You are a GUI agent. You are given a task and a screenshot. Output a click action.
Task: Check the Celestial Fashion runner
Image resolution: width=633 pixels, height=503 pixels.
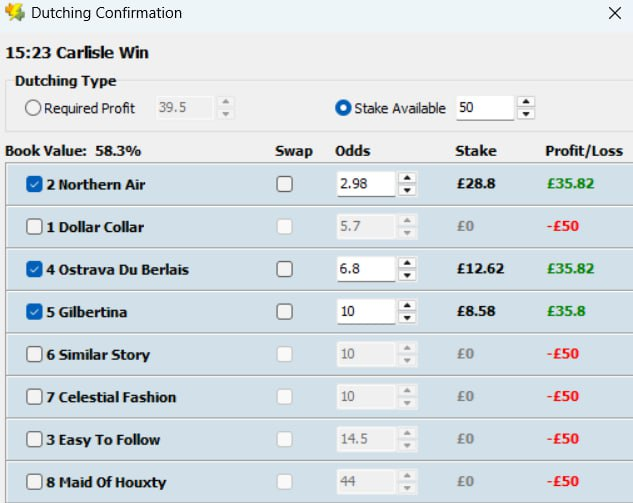tap(35, 397)
